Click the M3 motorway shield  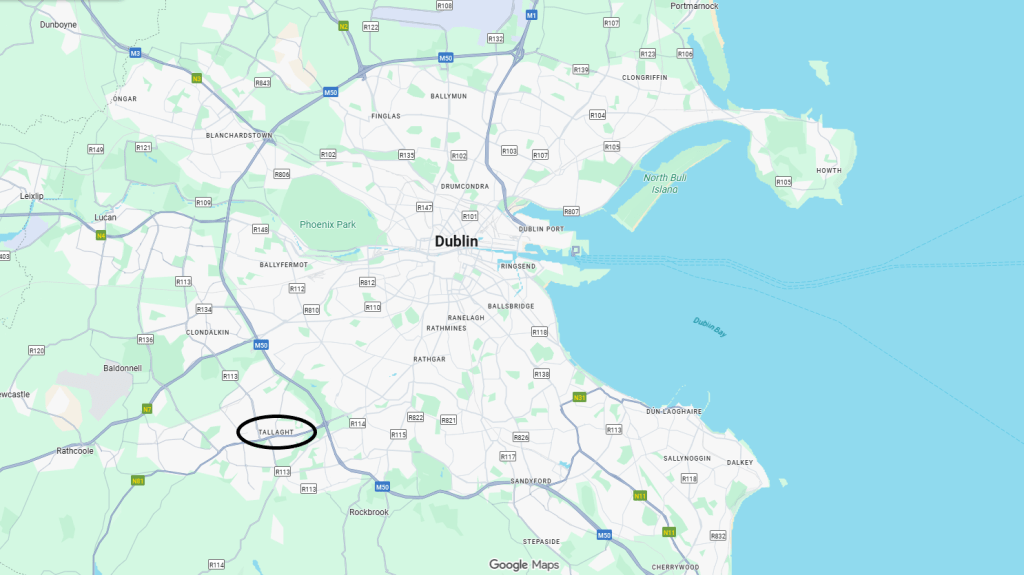pos(135,53)
